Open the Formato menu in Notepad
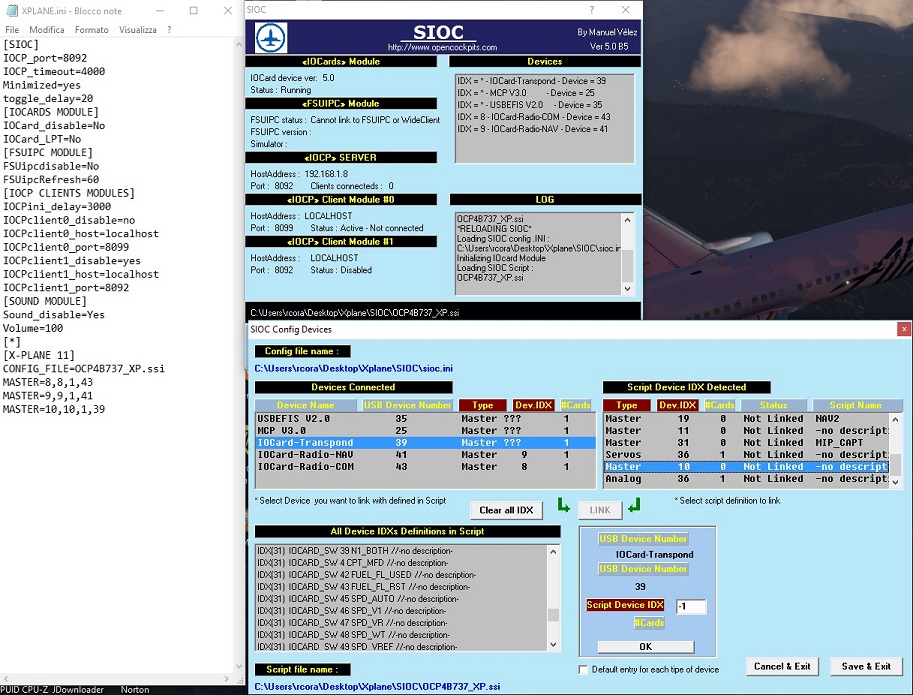Screen dimensions: 913x695 (91, 30)
